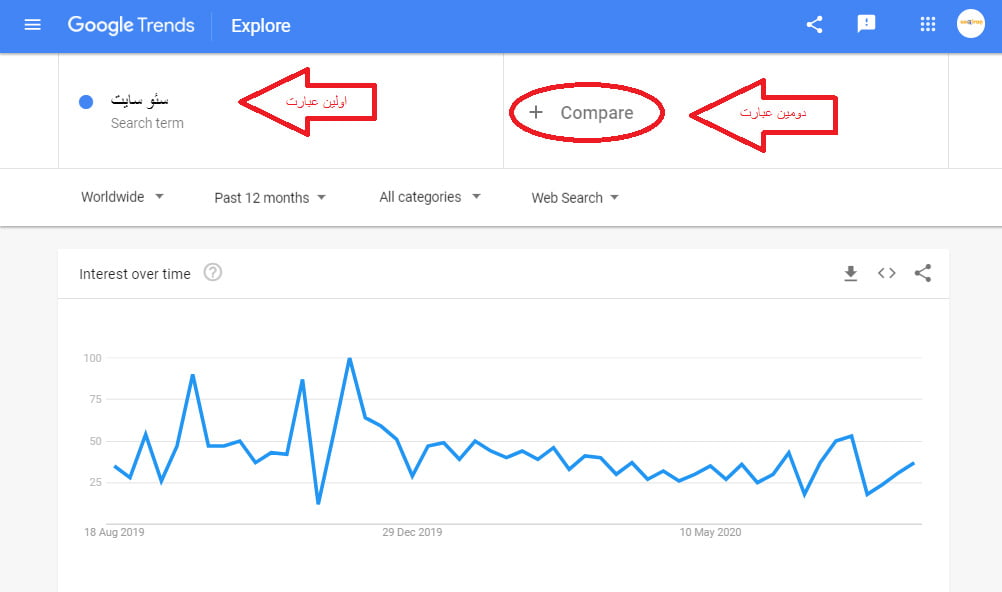Open the account profile avatar
Image resolution: width=1002 pixels, height=592 pixels.
coord(970,24)
